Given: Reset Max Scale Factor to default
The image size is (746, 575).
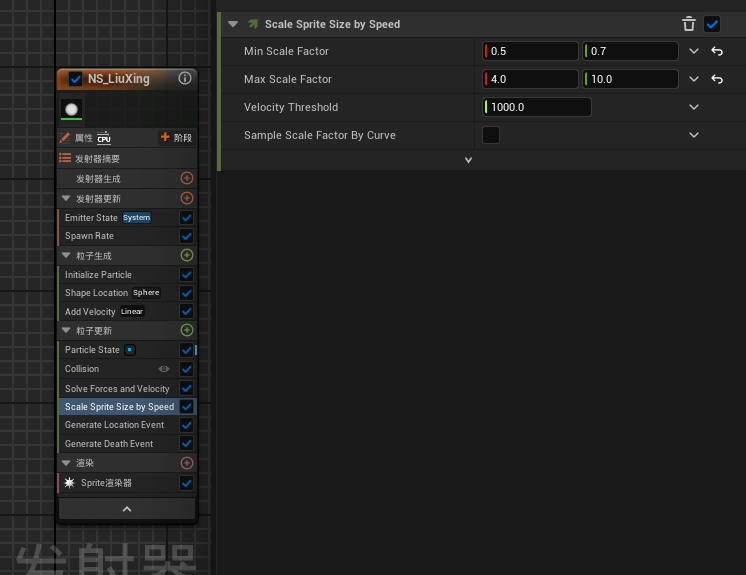Looking at the screenshot, I should coord(717,79).
